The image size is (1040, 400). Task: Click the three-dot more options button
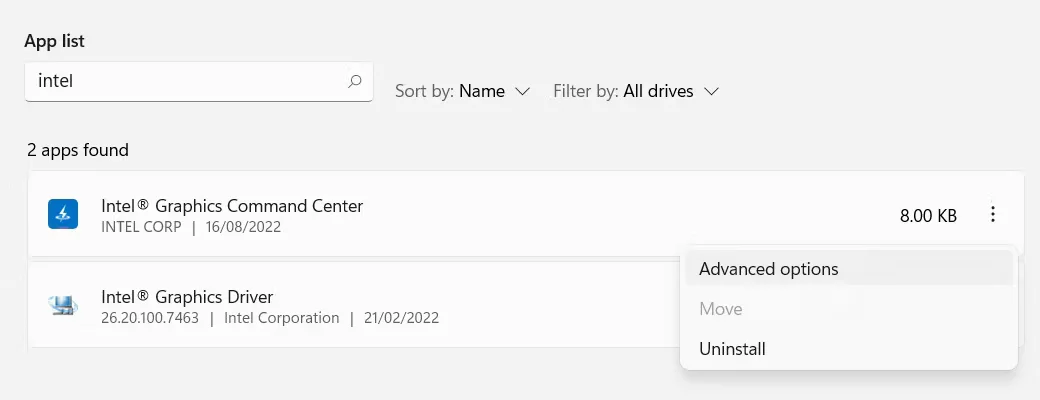pyautogui.click(x=992, y=214)
